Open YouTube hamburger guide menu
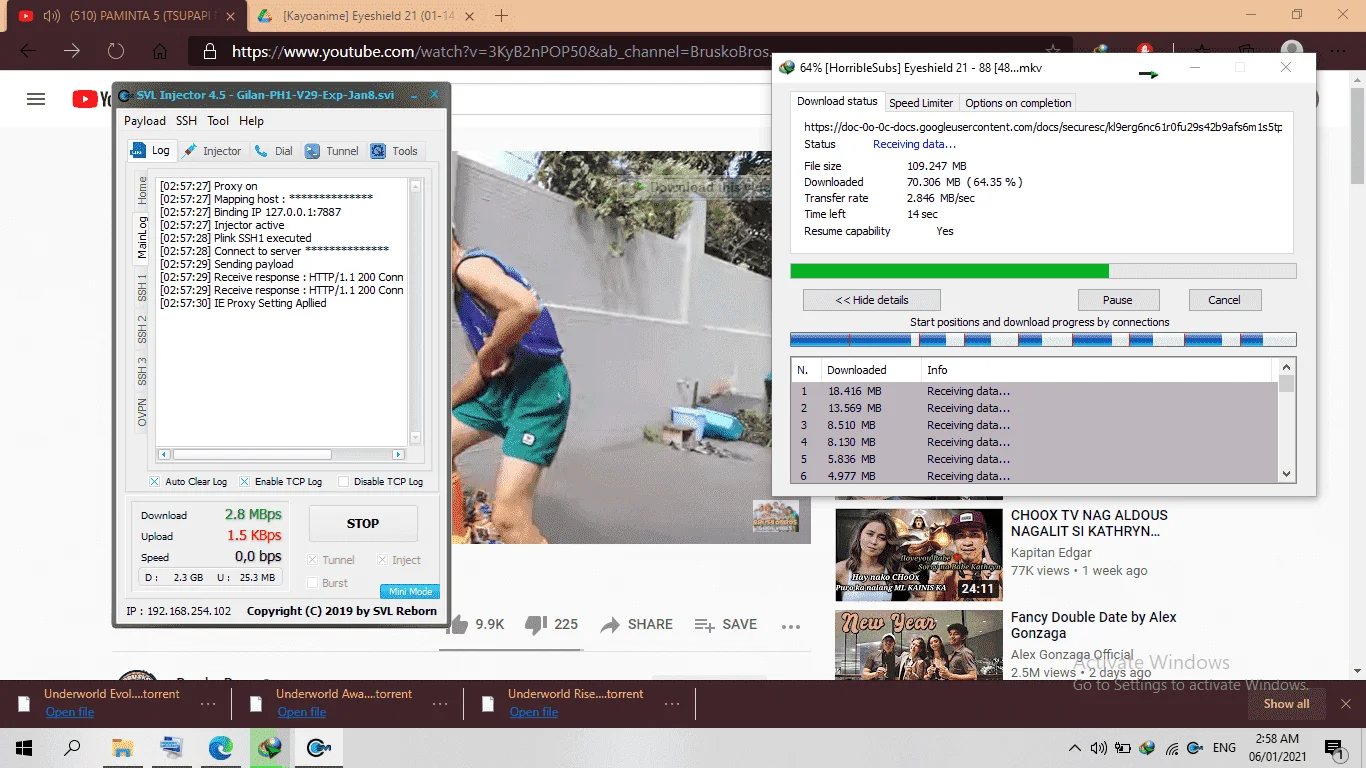Screen dimensions: 1366x768 coord(36,99)
